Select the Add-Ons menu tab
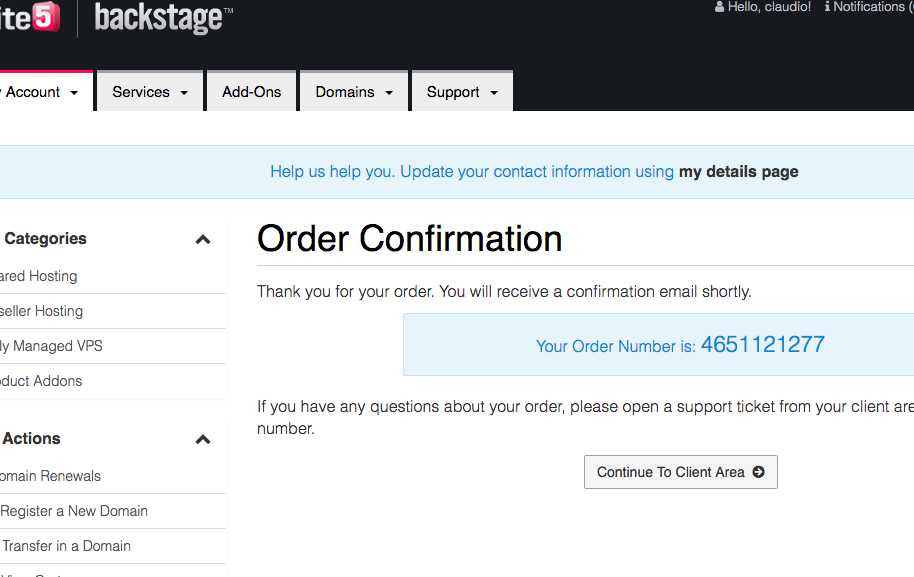The height and width of the screenshot is (577, 914). [x=252, y=92]
